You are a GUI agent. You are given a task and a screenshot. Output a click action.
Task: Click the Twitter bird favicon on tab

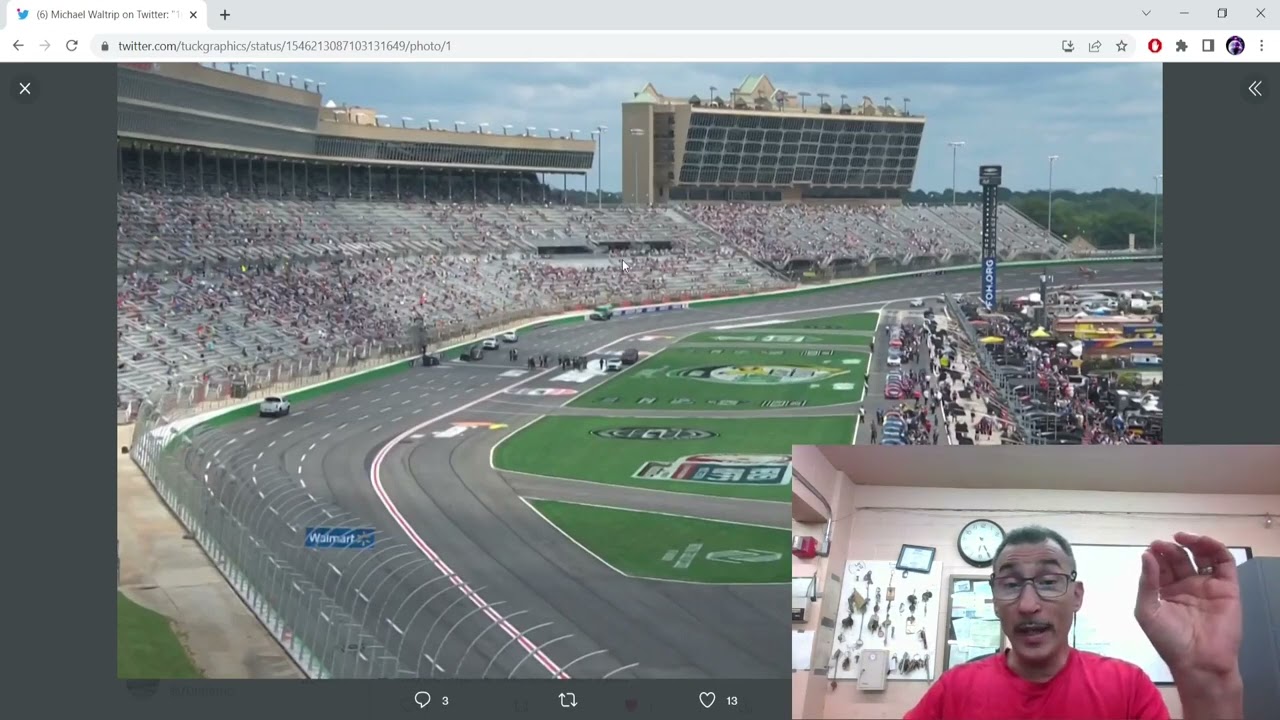(x=23, y=15)
